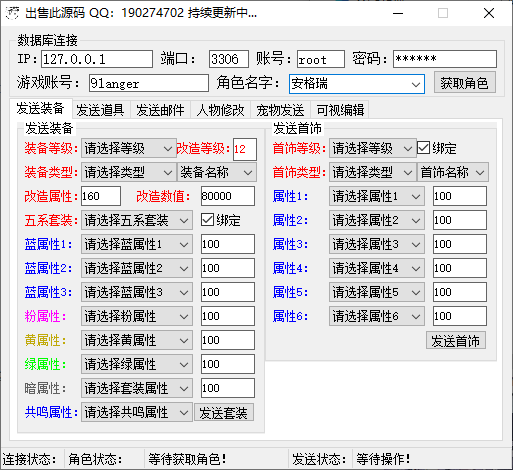Viewport: 513px width, 470px height.
Task: Click value field for 属性1 in 发送首饰
Action: pos(460,196)
